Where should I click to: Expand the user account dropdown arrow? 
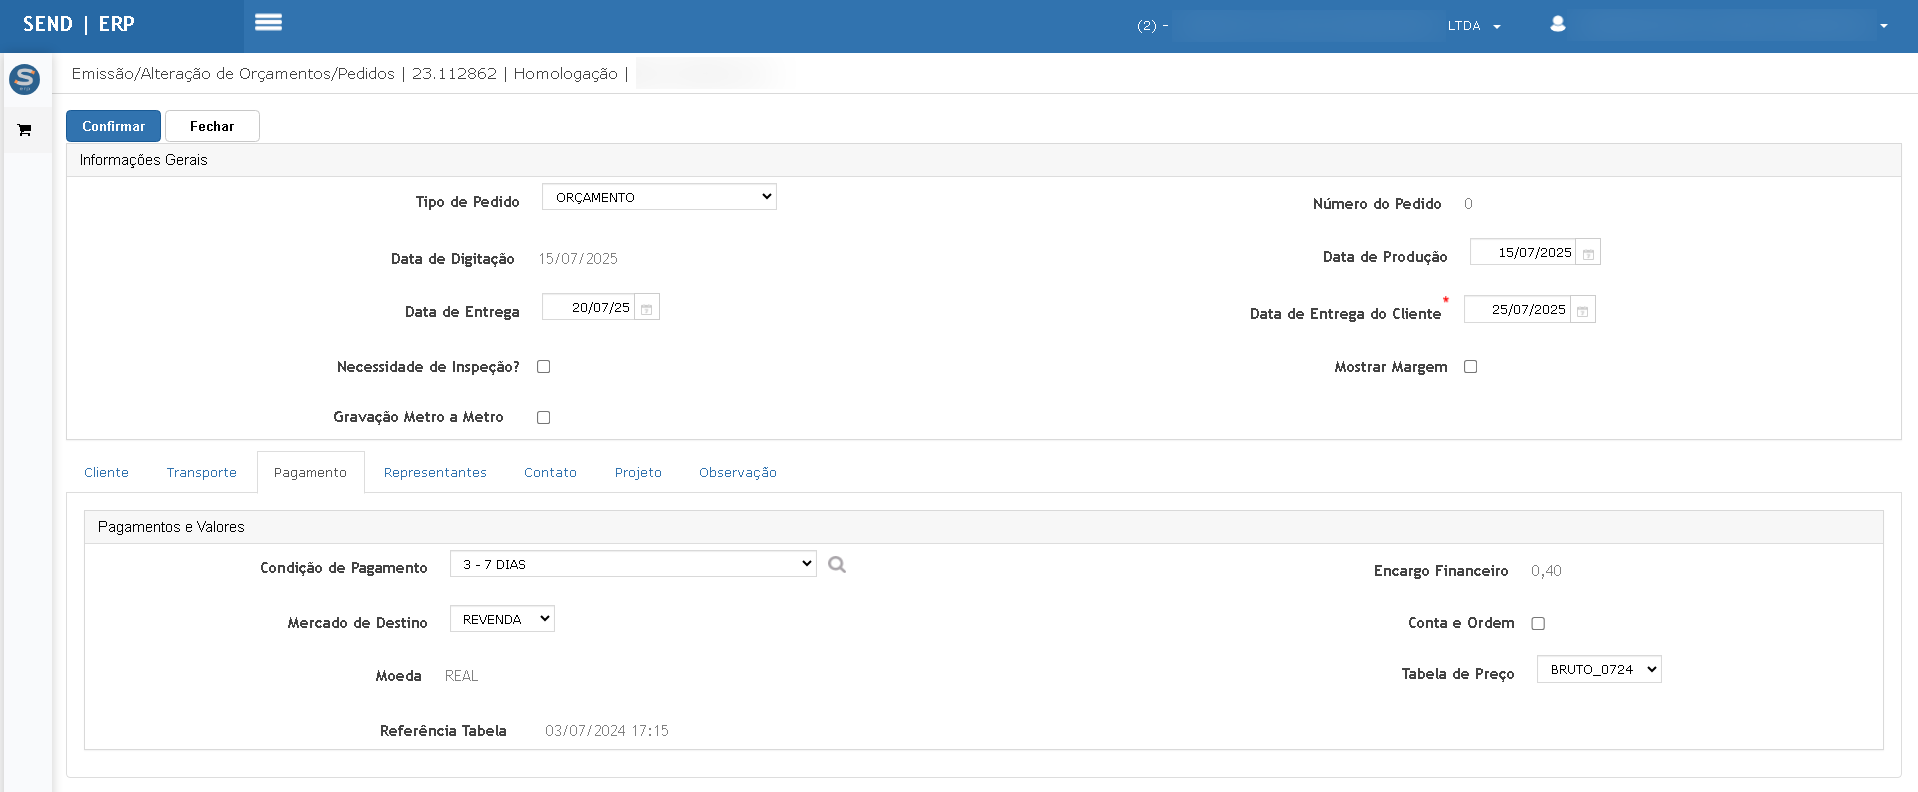pos(1884,26)
